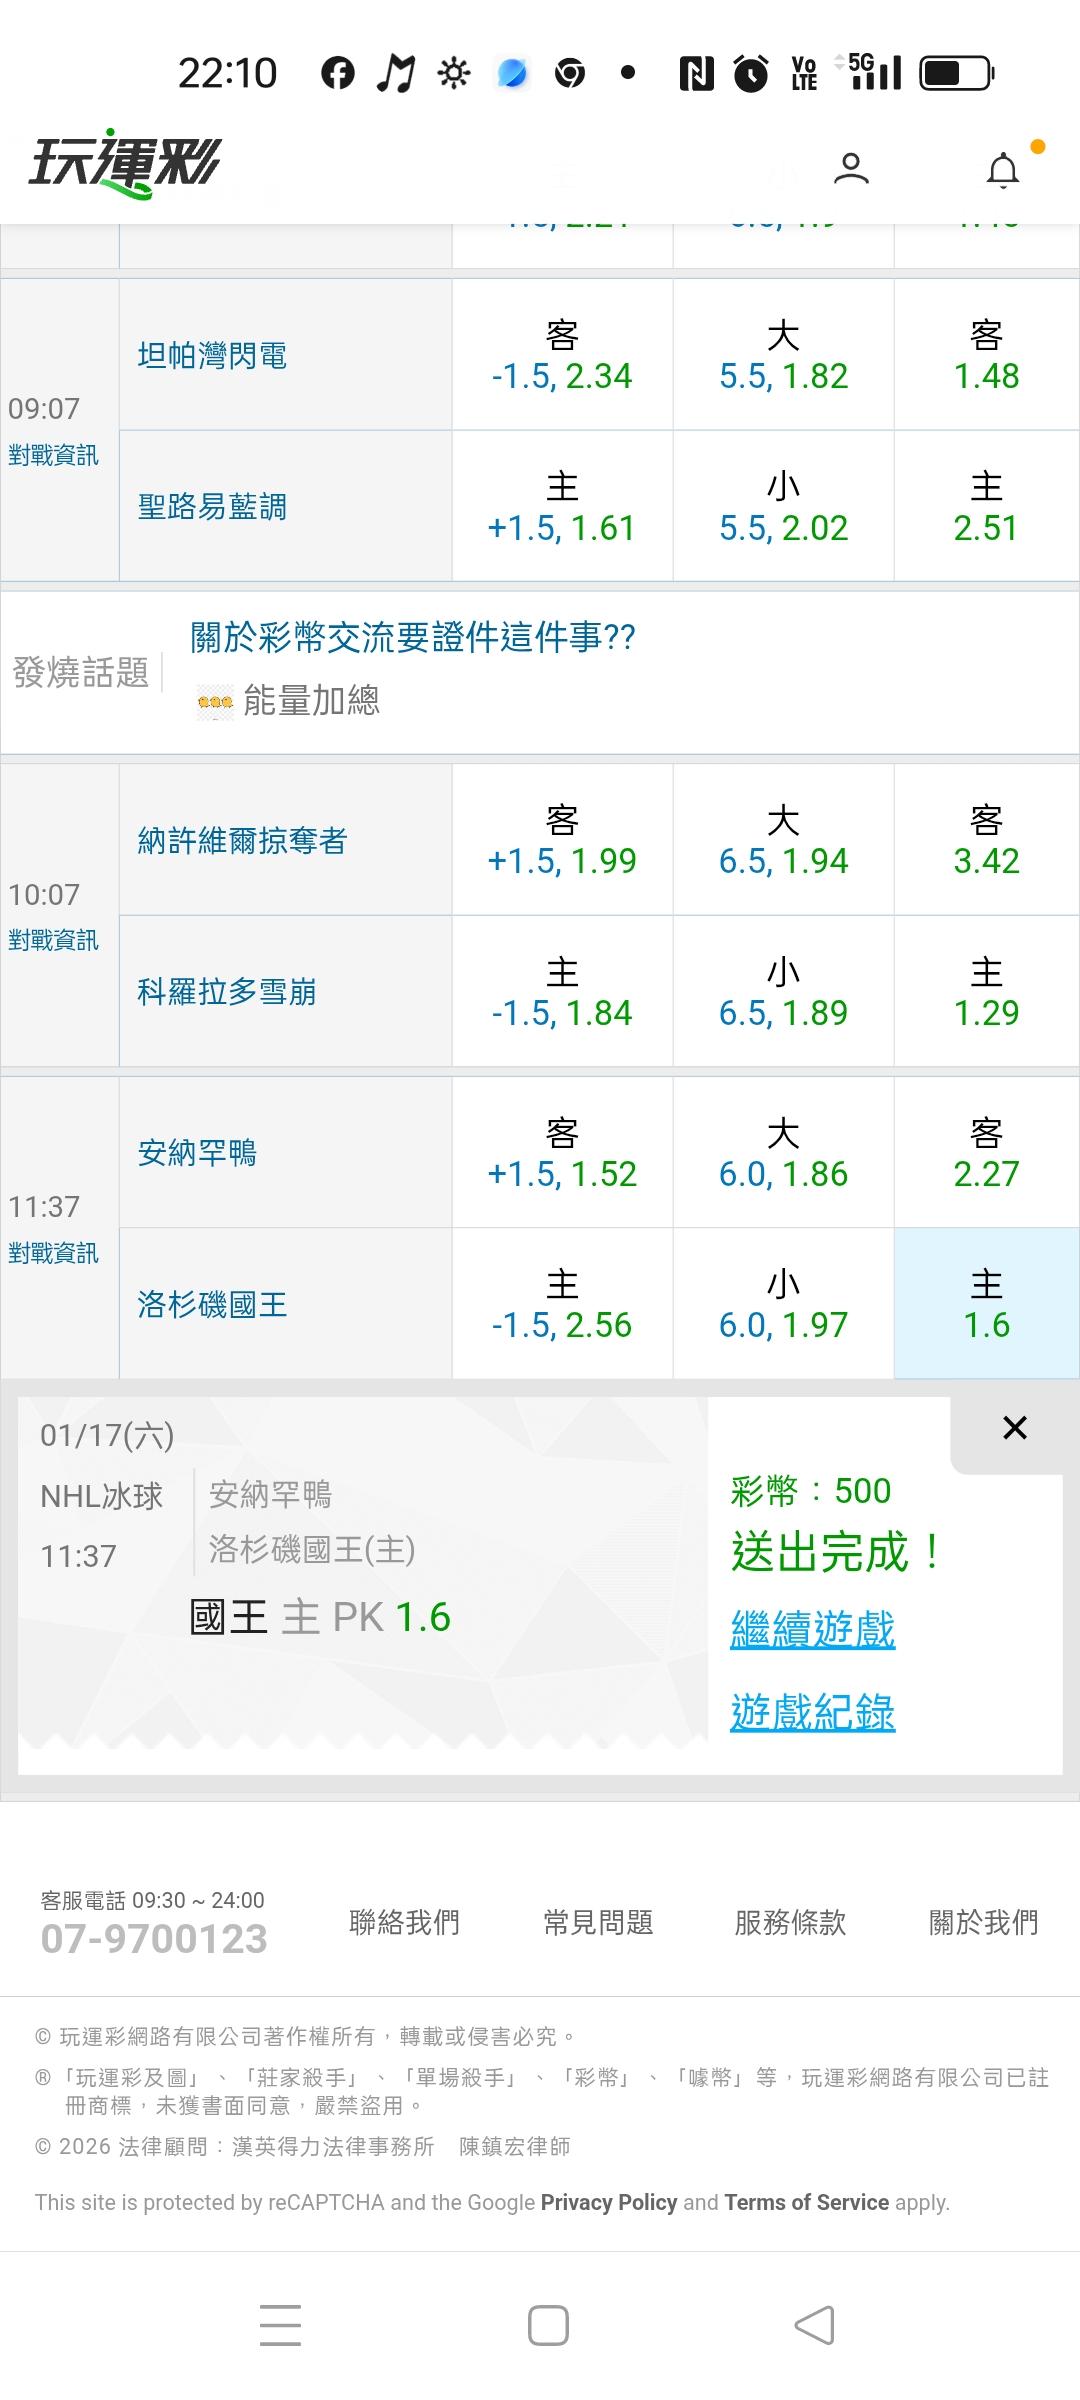Tap the 玩運彩 site logo
The image size is (1080, 2400).
(125, 163)
